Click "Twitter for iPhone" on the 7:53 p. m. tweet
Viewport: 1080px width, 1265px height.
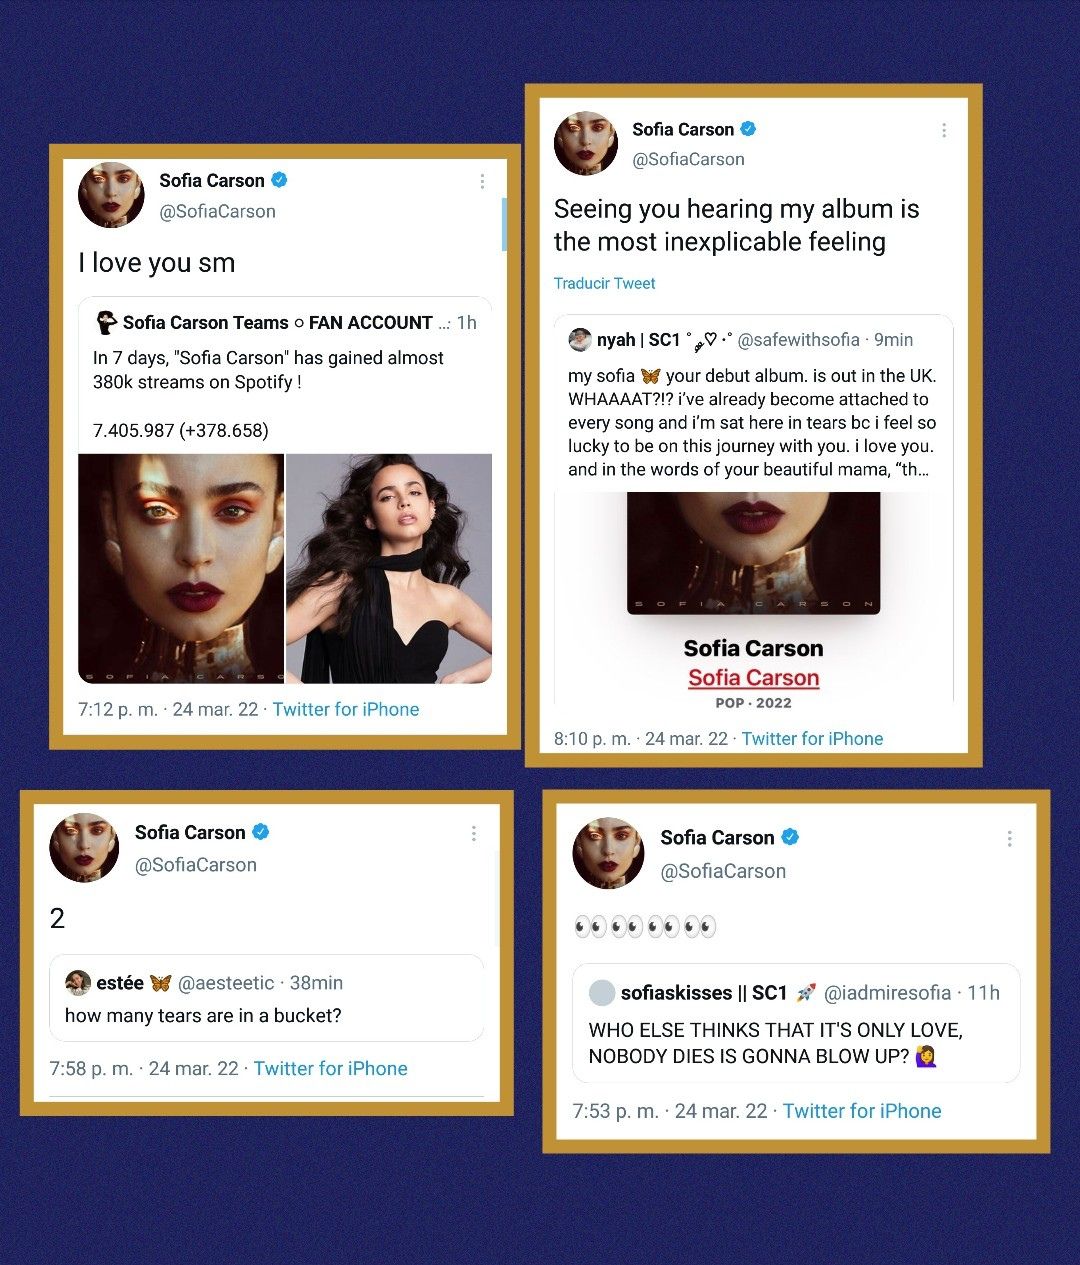click(x=862, y=1111)
